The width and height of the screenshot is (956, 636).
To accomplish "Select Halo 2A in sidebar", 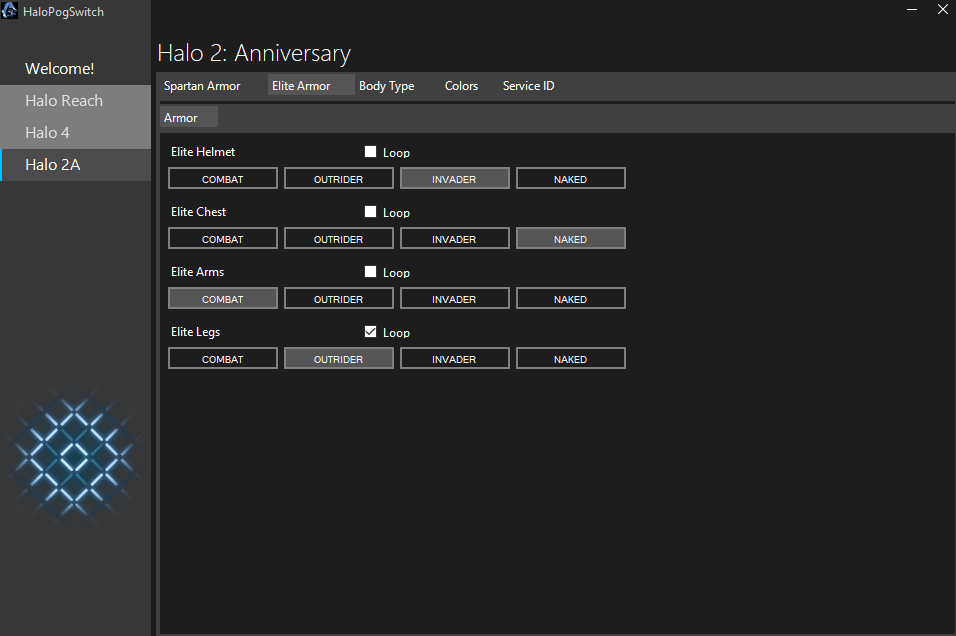I will (76, 165).
